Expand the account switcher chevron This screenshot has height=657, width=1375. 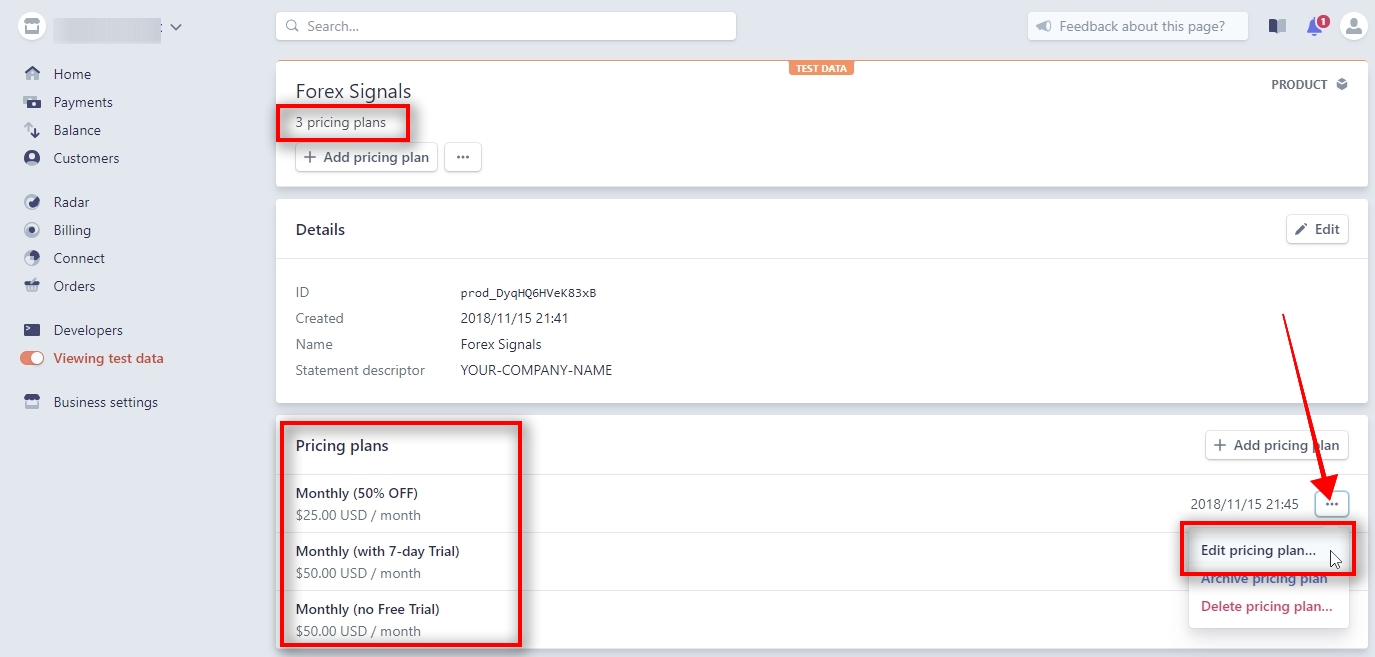pyautogui.click(x=177, y=27)
